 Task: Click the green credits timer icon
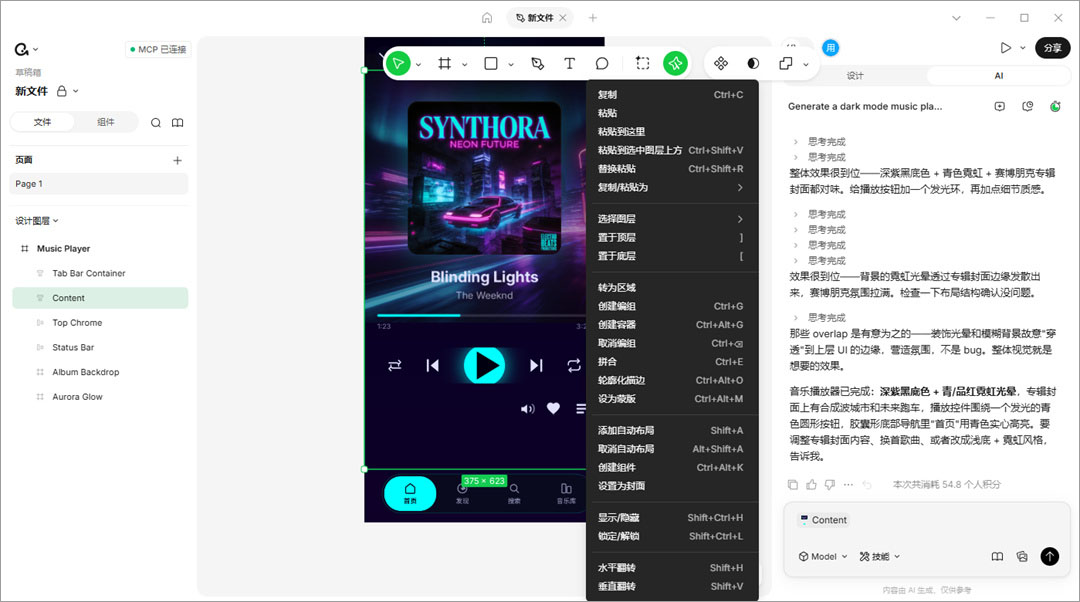pyautogui.click(x=1055, y=106)
